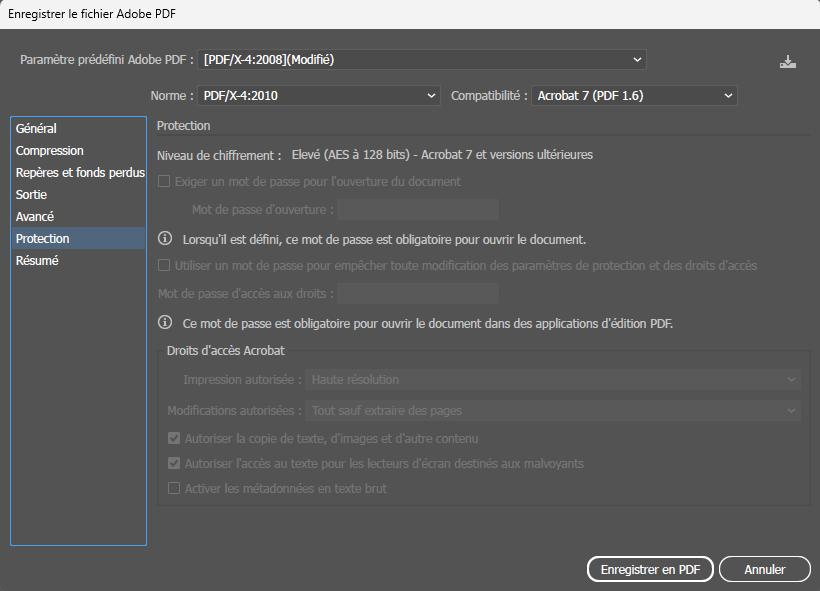Click the save preset download icon
The image size is (820, 591).
tap(788, 61)
